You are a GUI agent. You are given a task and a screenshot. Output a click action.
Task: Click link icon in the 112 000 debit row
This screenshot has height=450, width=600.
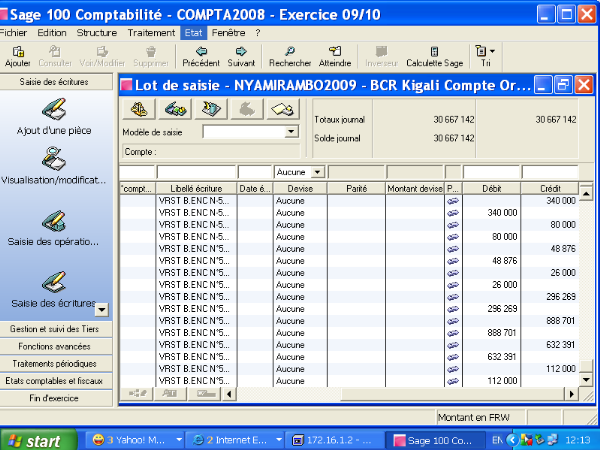(453, 381)
